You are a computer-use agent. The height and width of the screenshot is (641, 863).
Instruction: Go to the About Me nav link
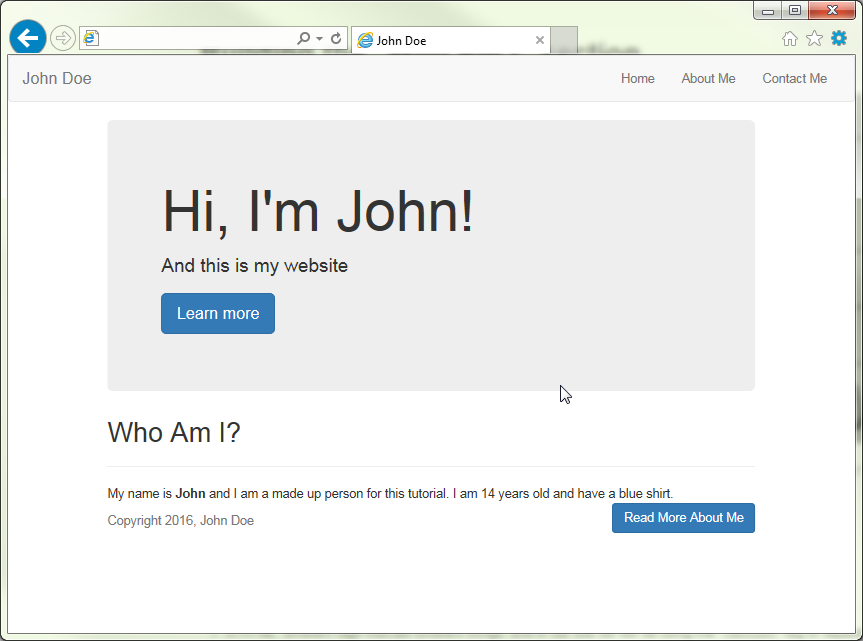pos(708,79)
